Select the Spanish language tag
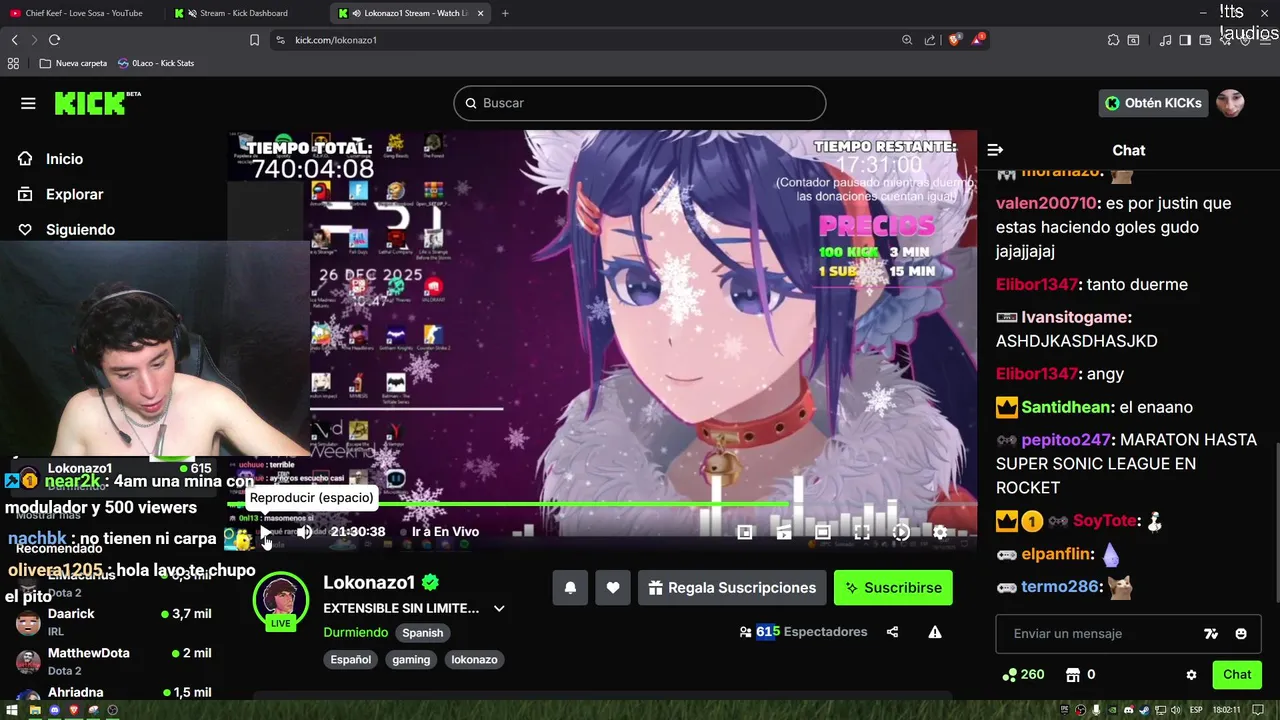The image size is (1280, 720). [x=422, y=632]
